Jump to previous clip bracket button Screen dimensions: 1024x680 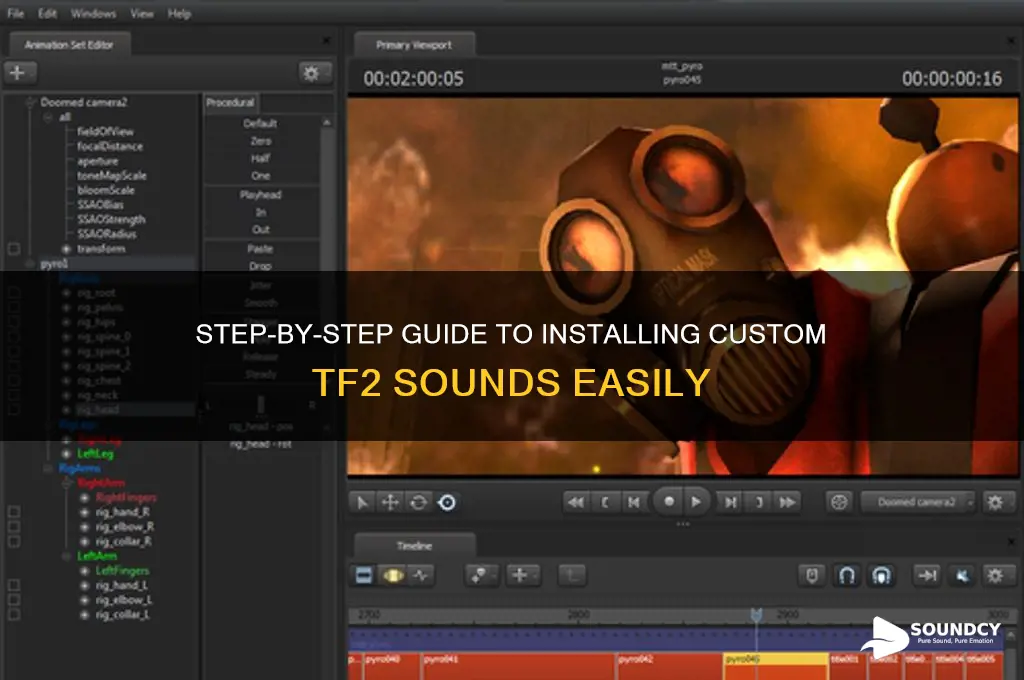pos(605,502)
